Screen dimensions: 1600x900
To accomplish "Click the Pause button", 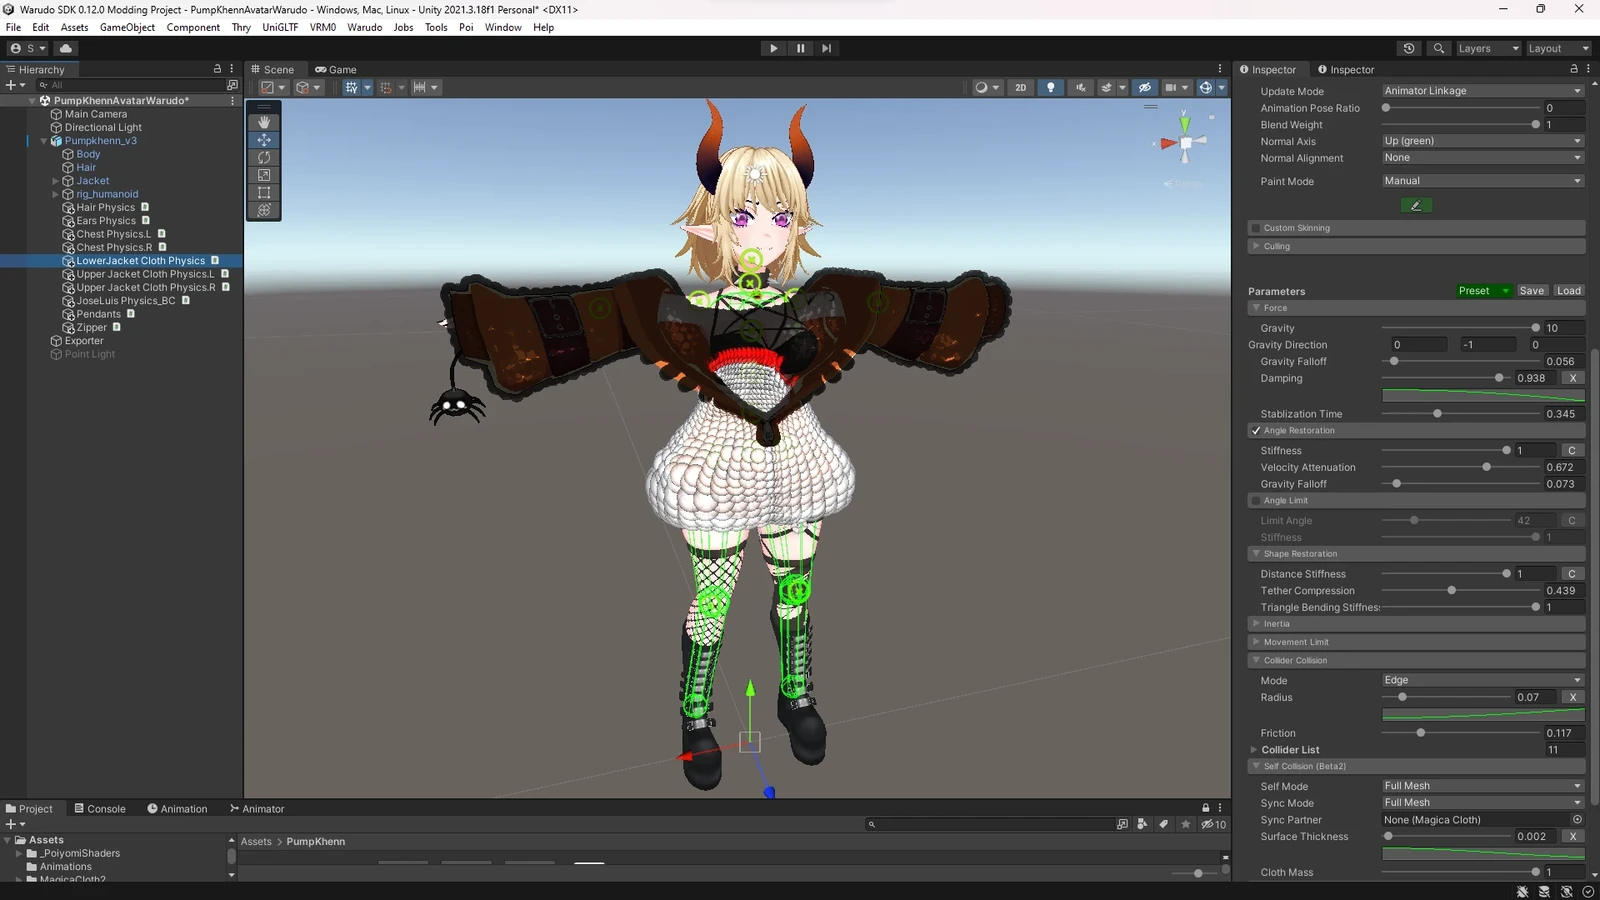I will (x=800, y=48).
